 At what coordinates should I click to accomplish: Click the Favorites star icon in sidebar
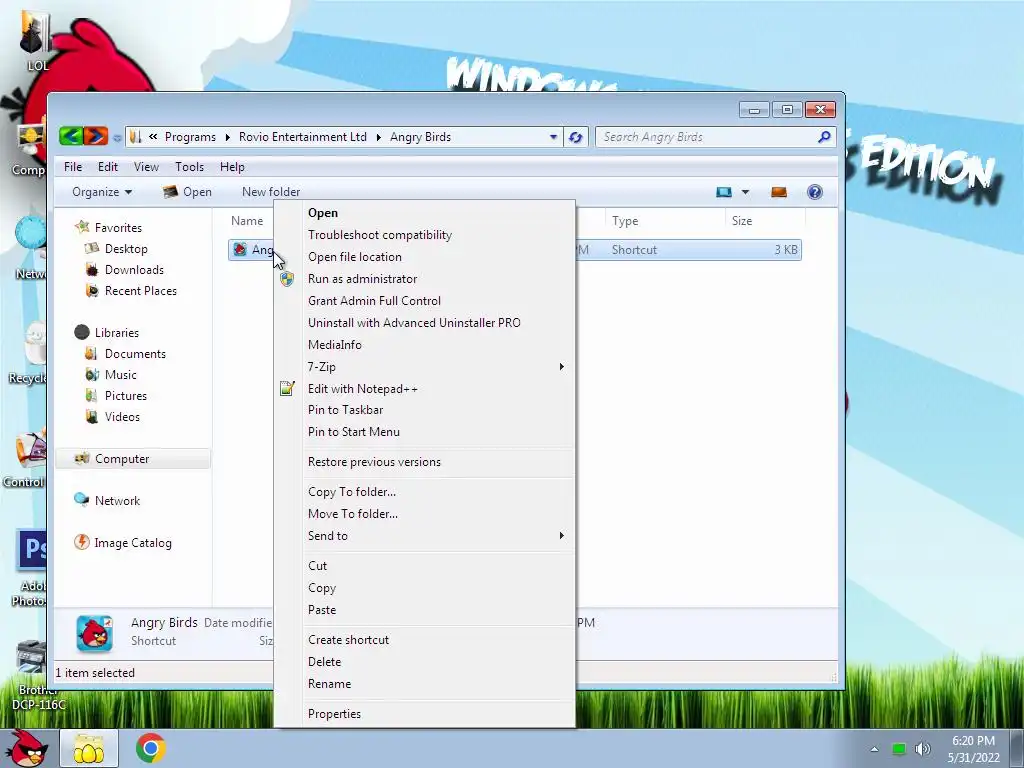(82, 227)
